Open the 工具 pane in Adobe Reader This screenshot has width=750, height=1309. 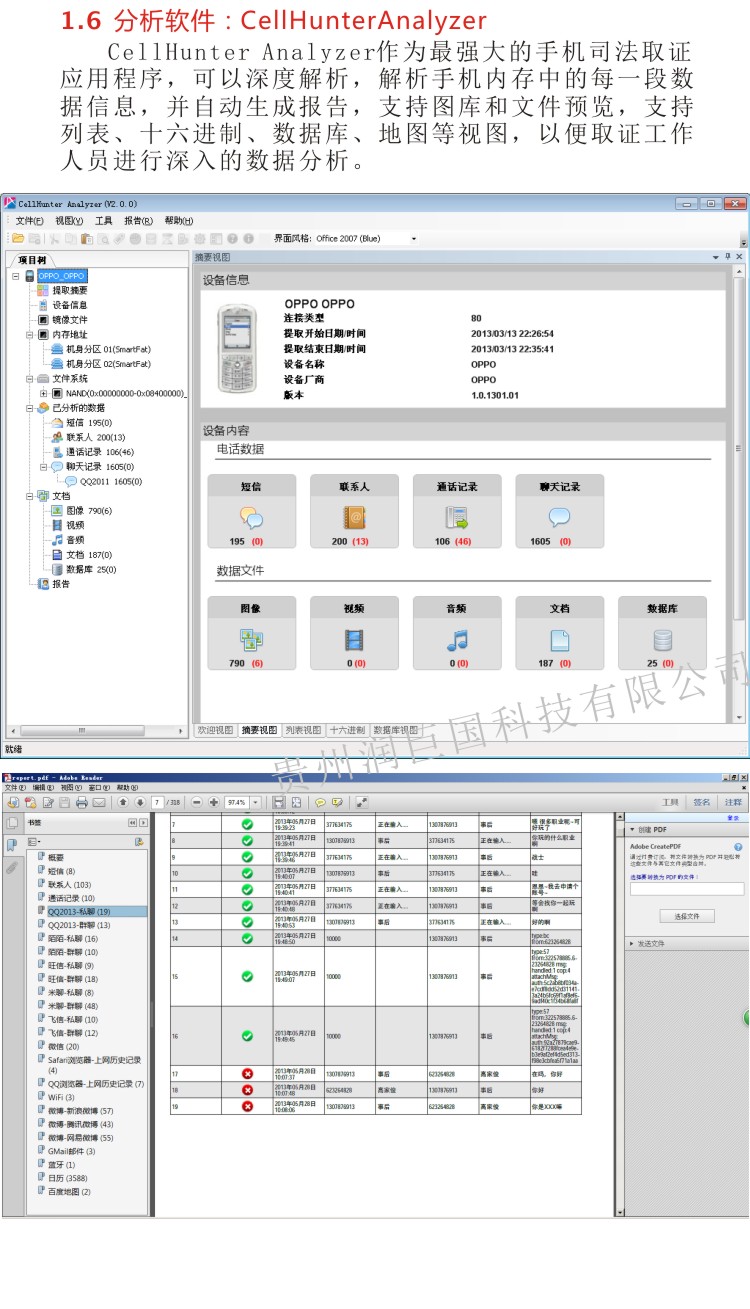click(x=670, y=802)
